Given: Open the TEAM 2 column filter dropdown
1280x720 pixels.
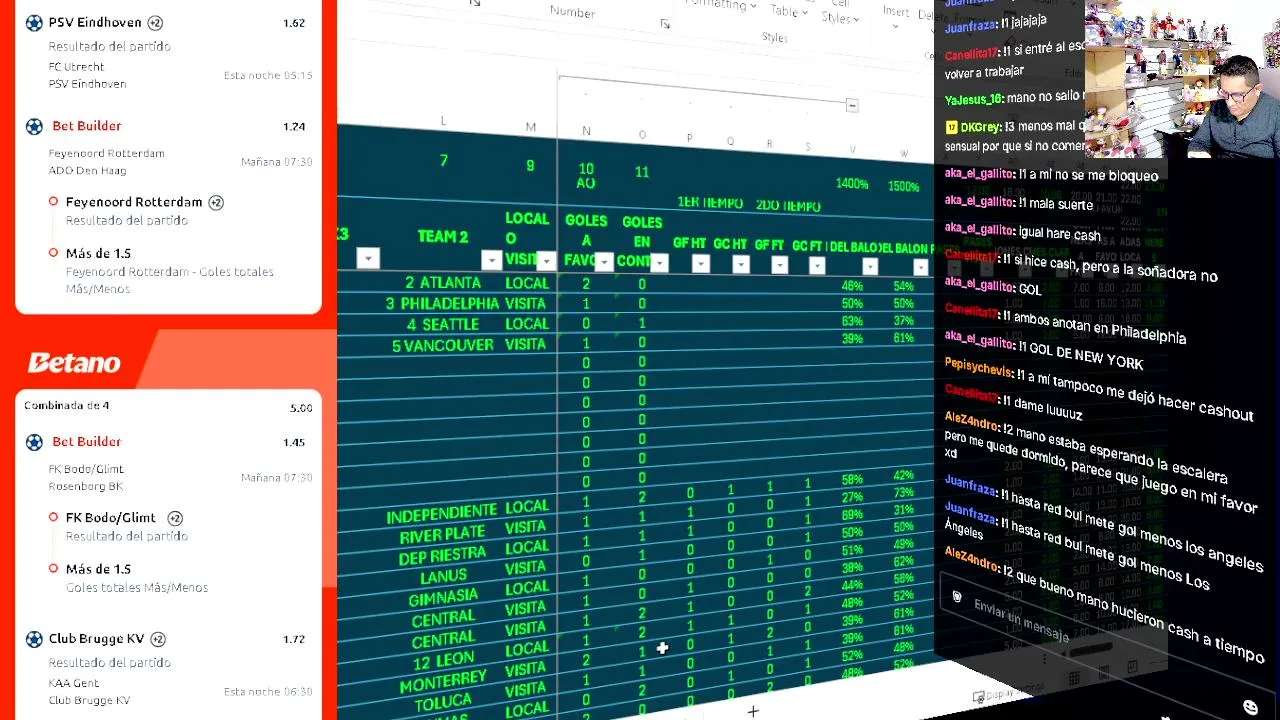Looking at the screenshot, I should (x=491, y=261).
